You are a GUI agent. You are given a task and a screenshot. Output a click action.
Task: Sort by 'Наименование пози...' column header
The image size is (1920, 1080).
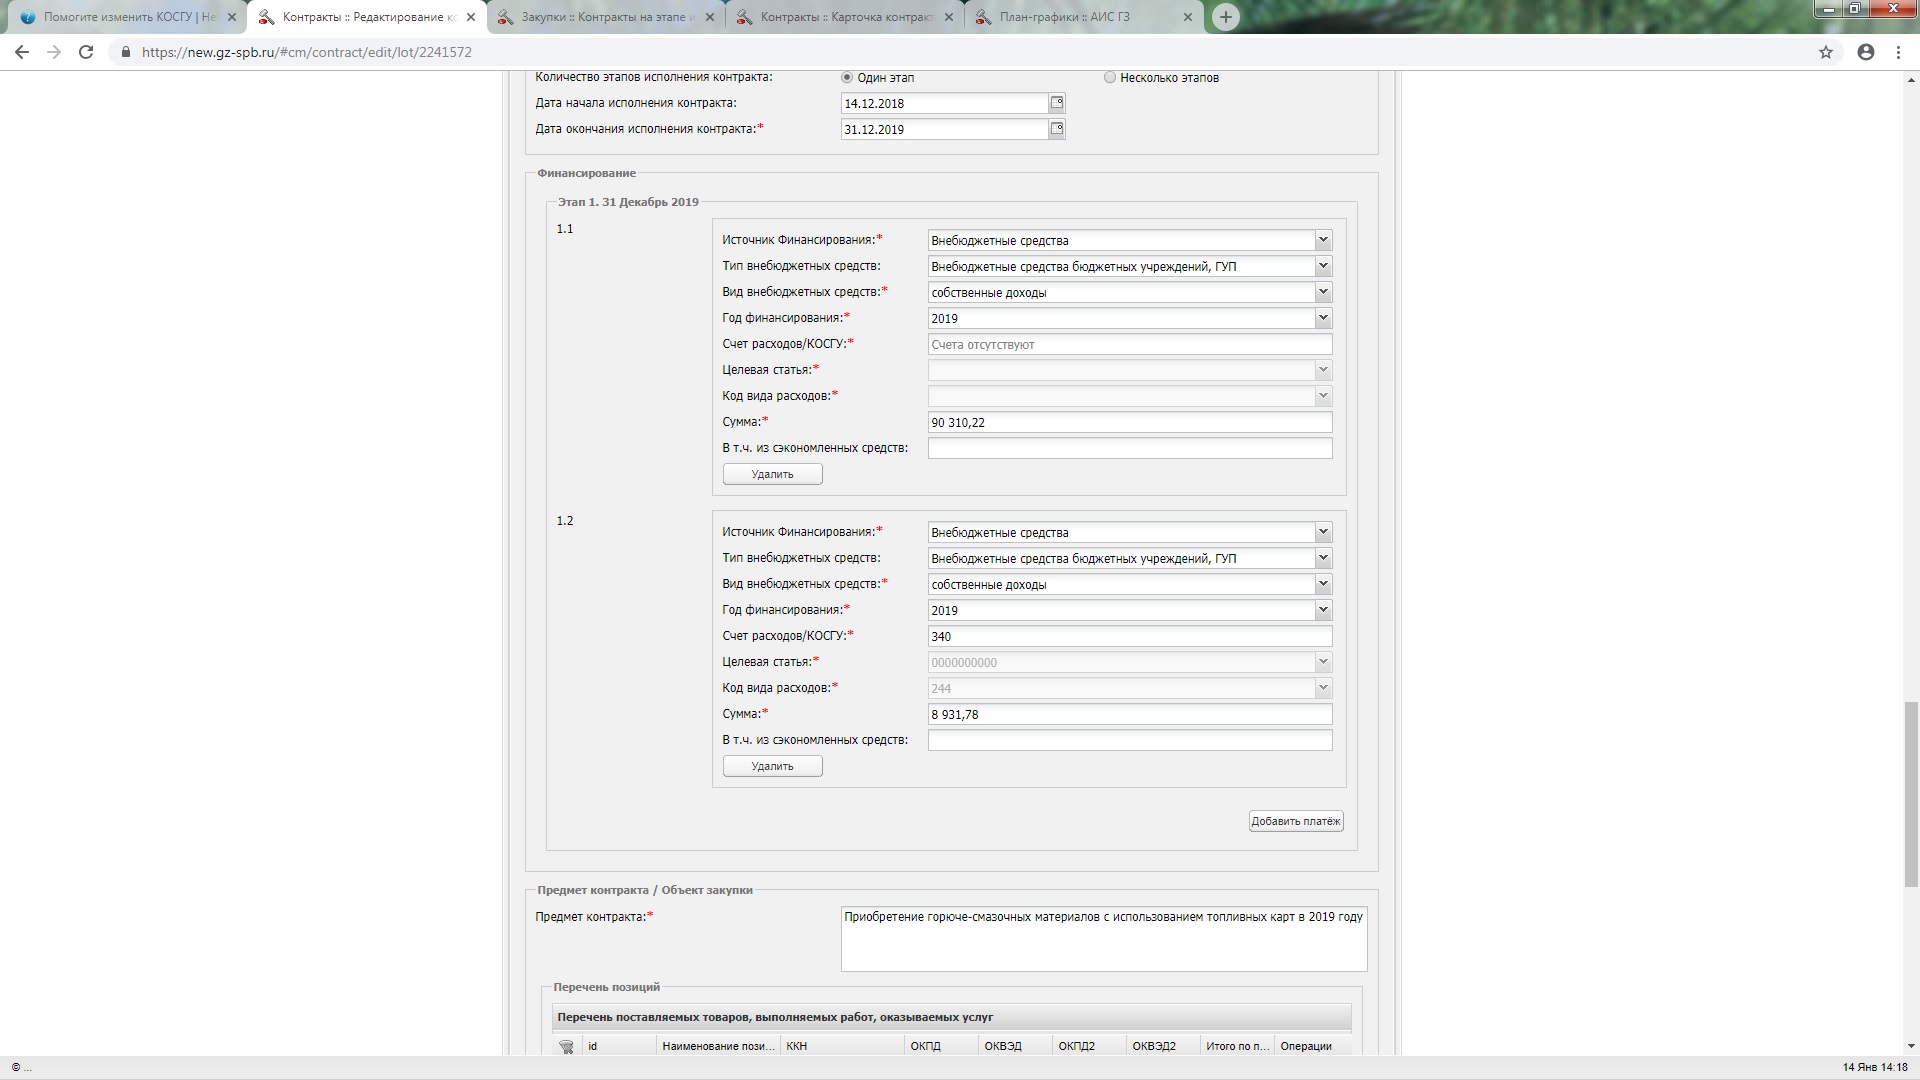click(718, 1046)
